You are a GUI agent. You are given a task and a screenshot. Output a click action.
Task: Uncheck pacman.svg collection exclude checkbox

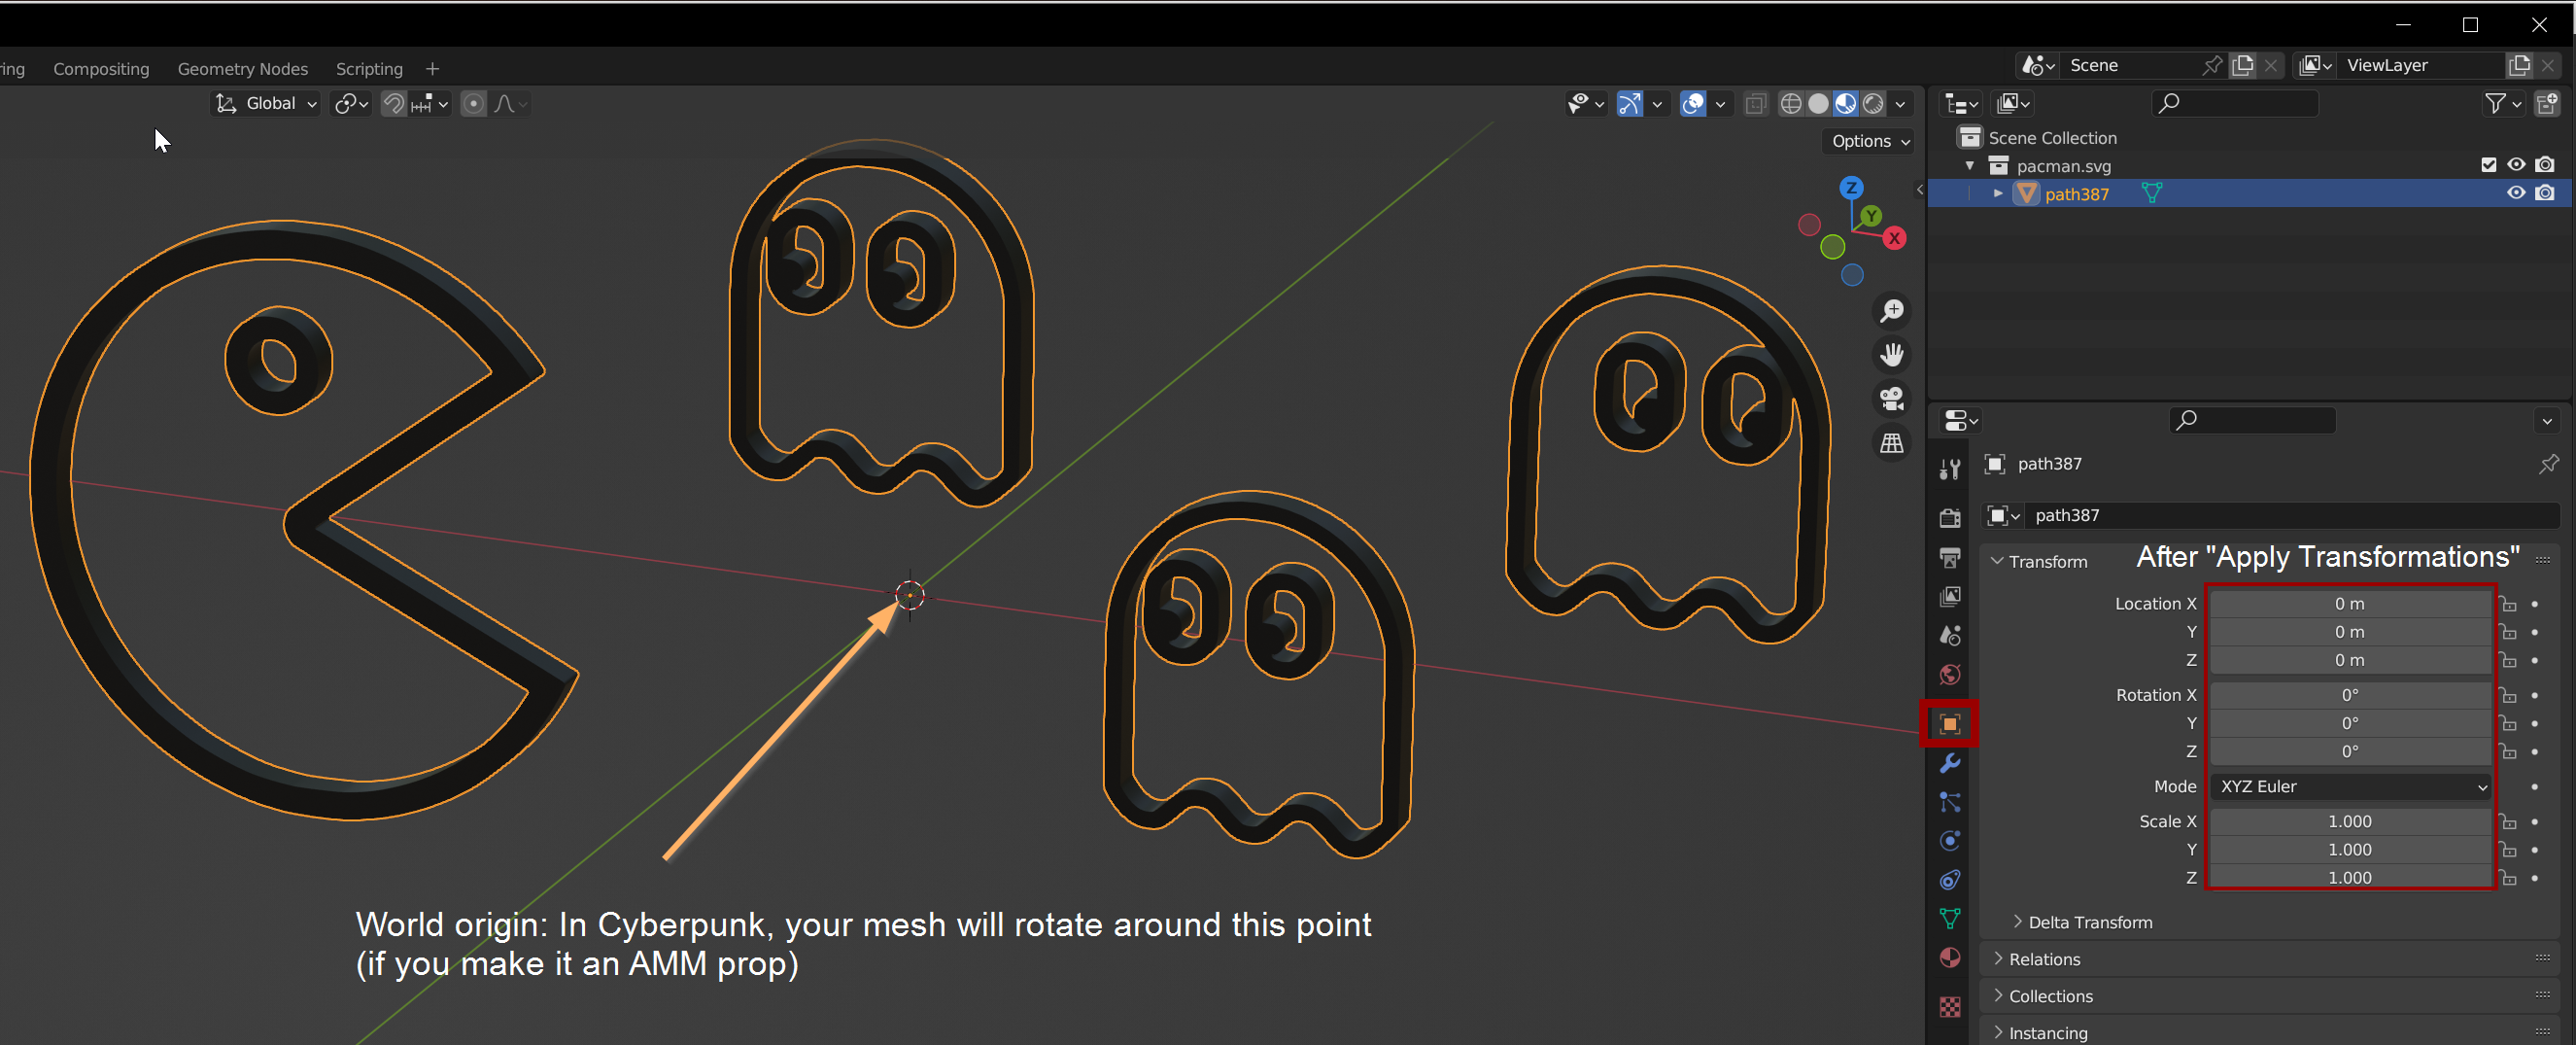pos(2488,165)
